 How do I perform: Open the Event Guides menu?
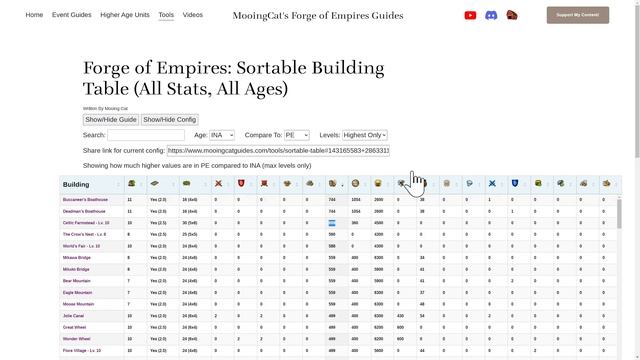click(x=71, y=15)
